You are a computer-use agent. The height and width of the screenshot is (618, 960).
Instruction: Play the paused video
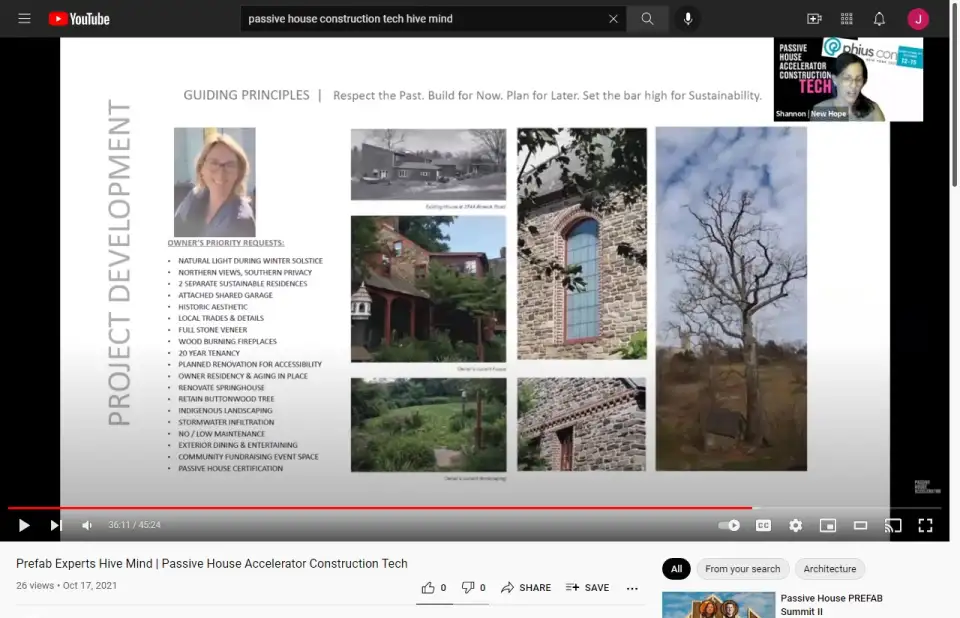24,525
